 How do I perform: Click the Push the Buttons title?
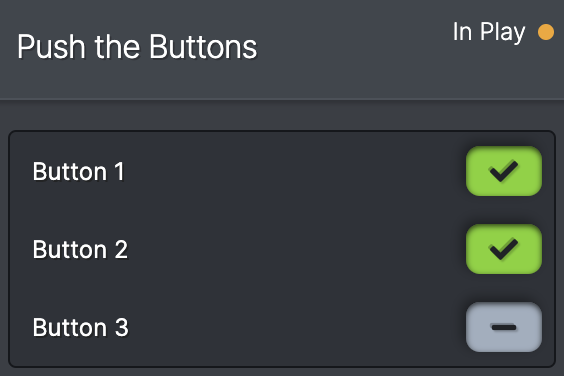(x=137, y=47)
